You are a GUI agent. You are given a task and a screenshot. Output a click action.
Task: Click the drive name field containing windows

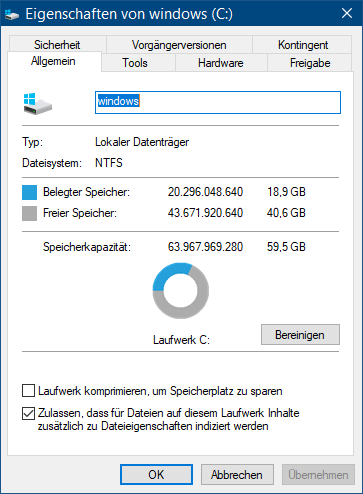coord(218,102)
